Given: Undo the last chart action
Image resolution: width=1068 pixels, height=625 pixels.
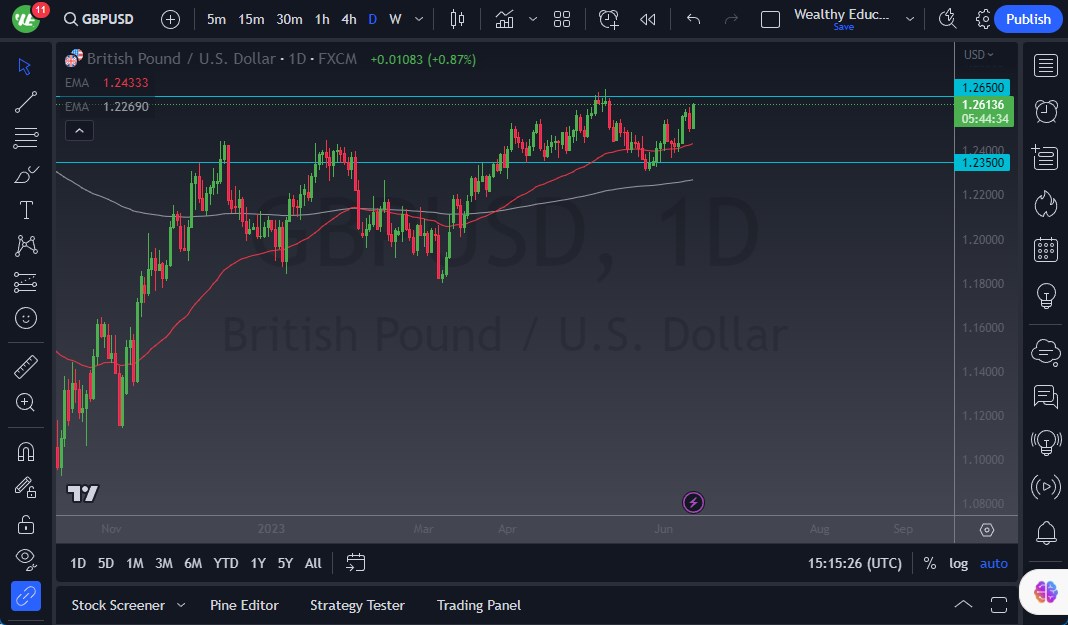Looking at the screenshot, I should tap(693, 19).
